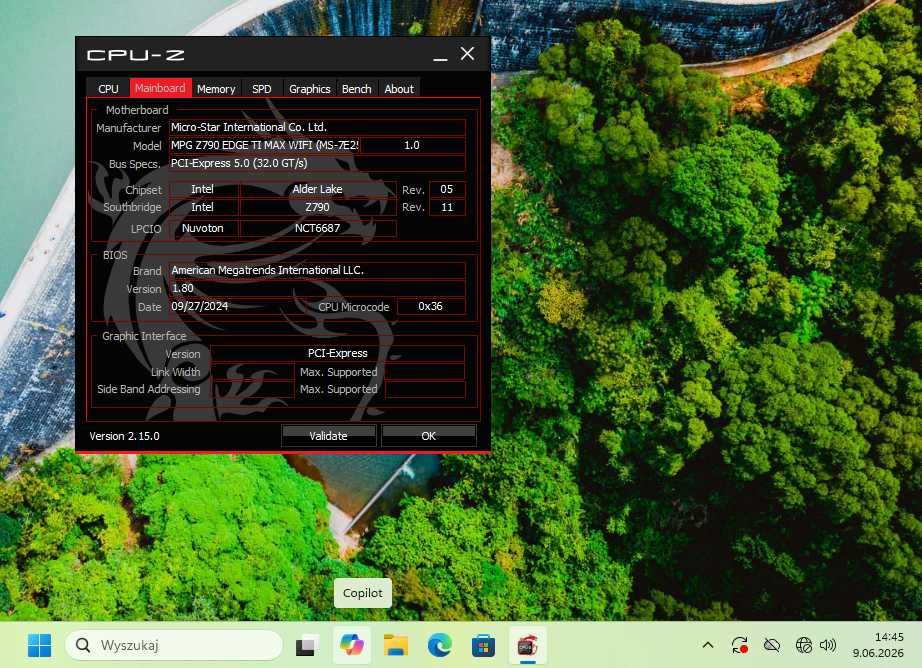Click the sync status tray icon
This screenshot has height=668, width=922.
(x=740, y=645)
